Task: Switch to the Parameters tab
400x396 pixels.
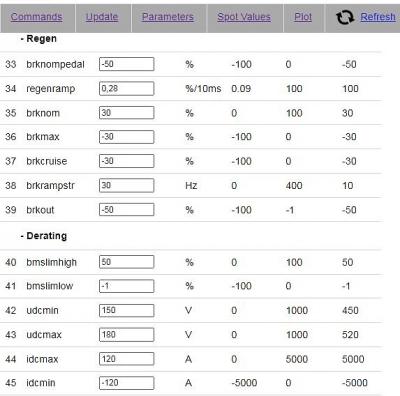Action: 168,17
